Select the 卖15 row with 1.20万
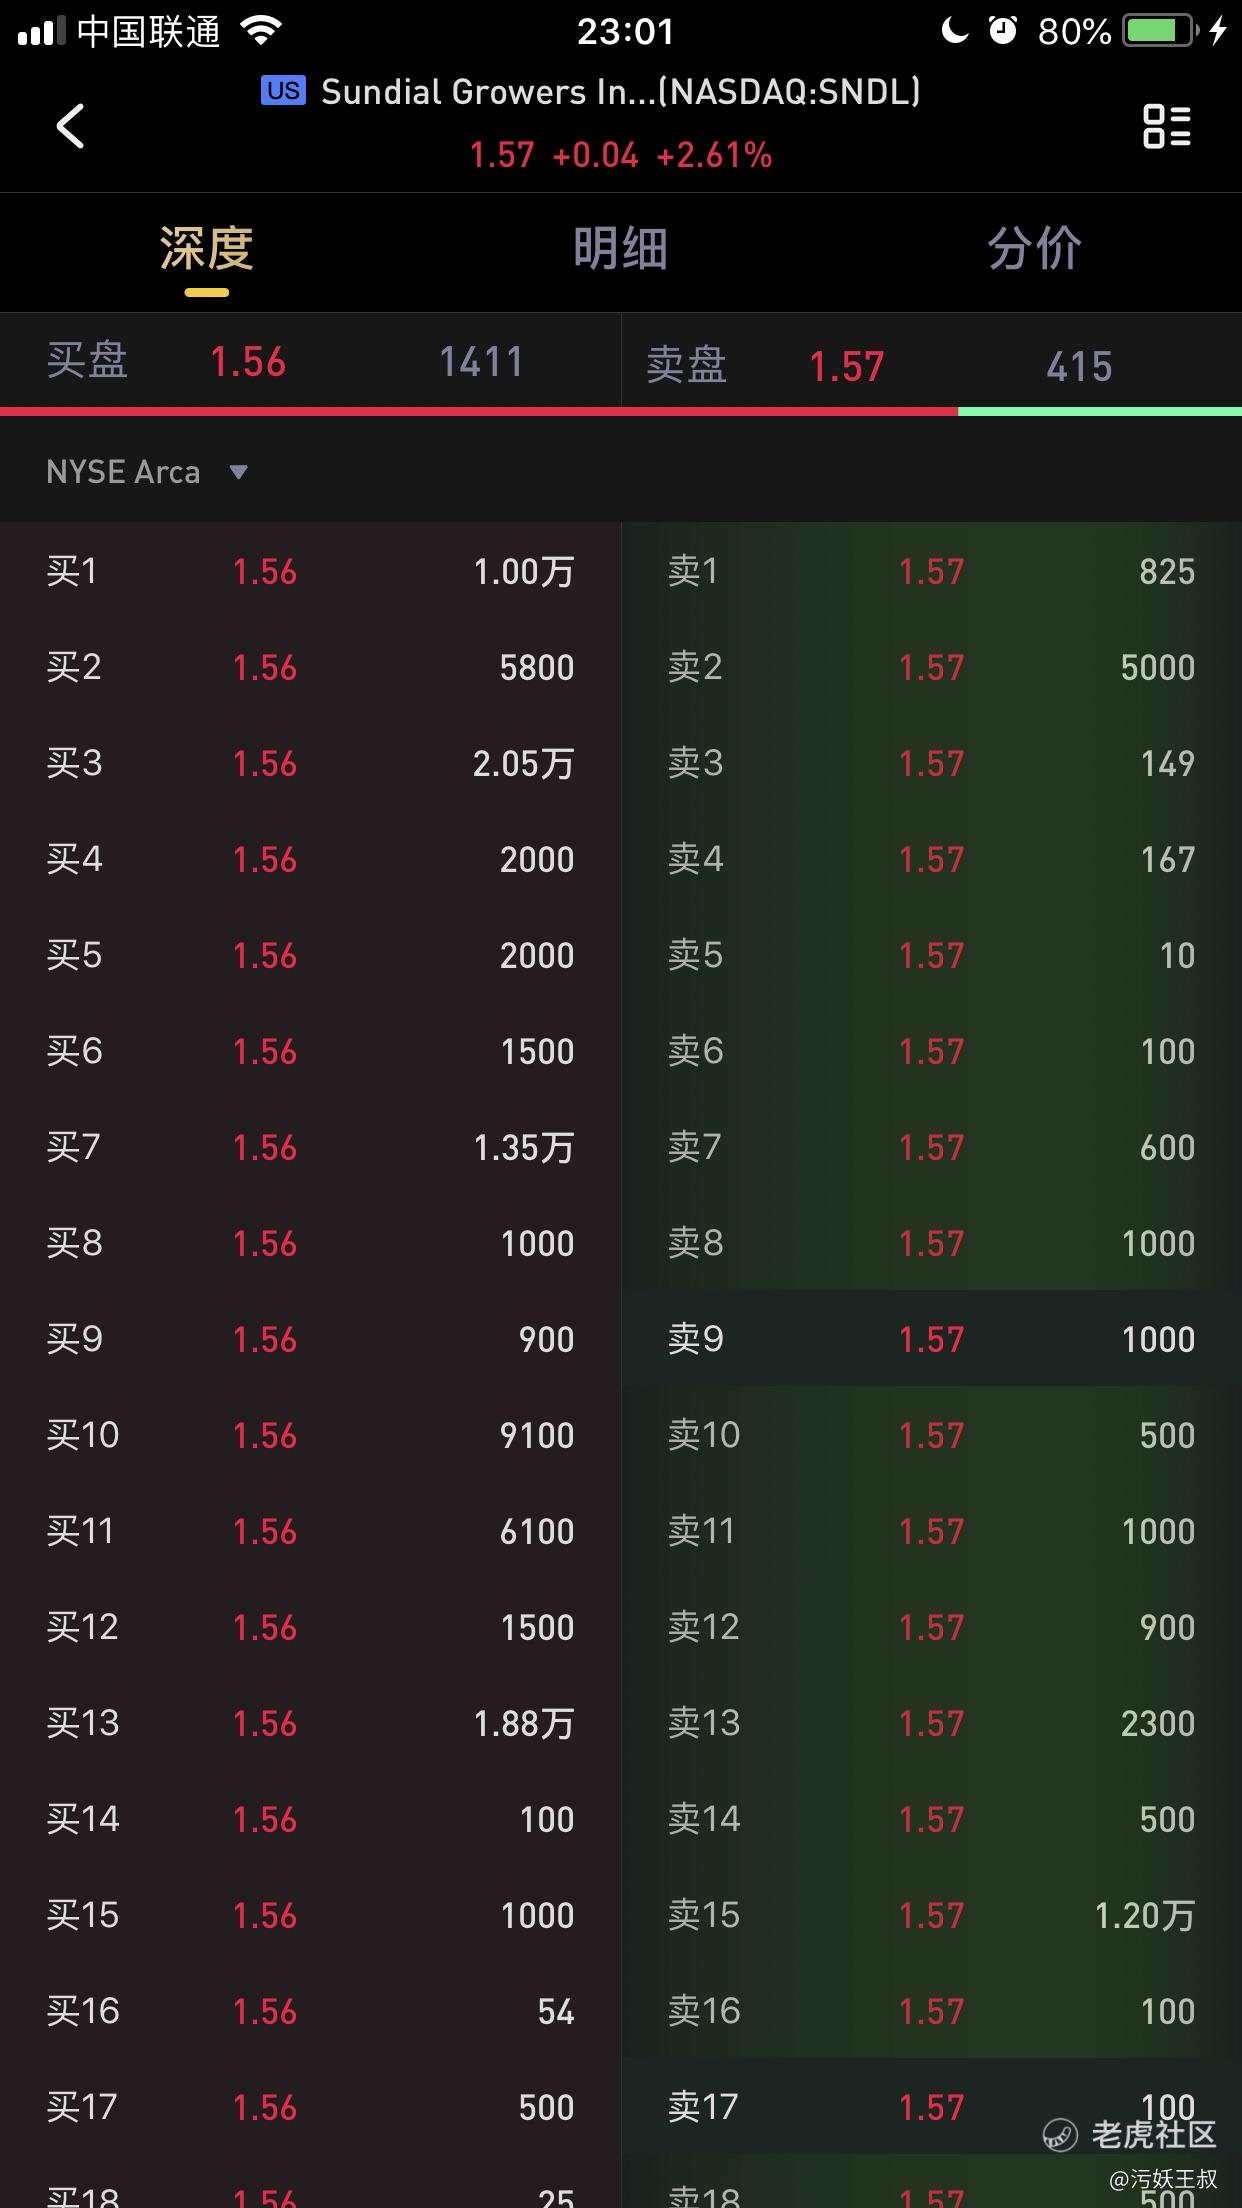 point(932,1915)
